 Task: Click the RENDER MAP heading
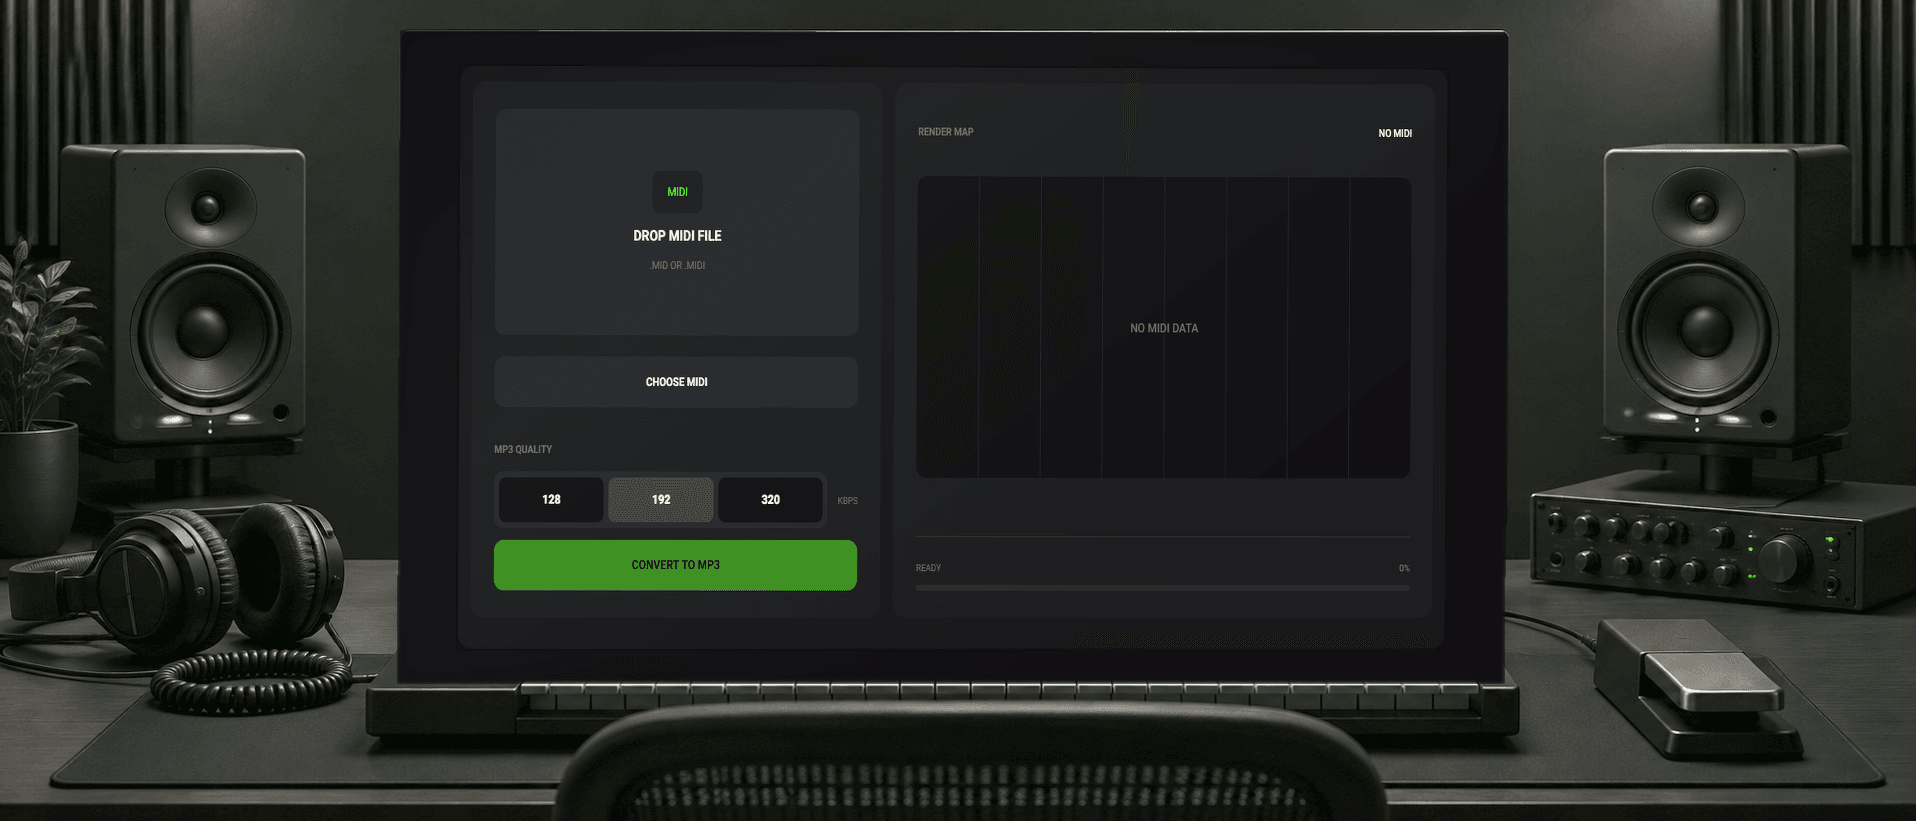(x=946, y=132)
